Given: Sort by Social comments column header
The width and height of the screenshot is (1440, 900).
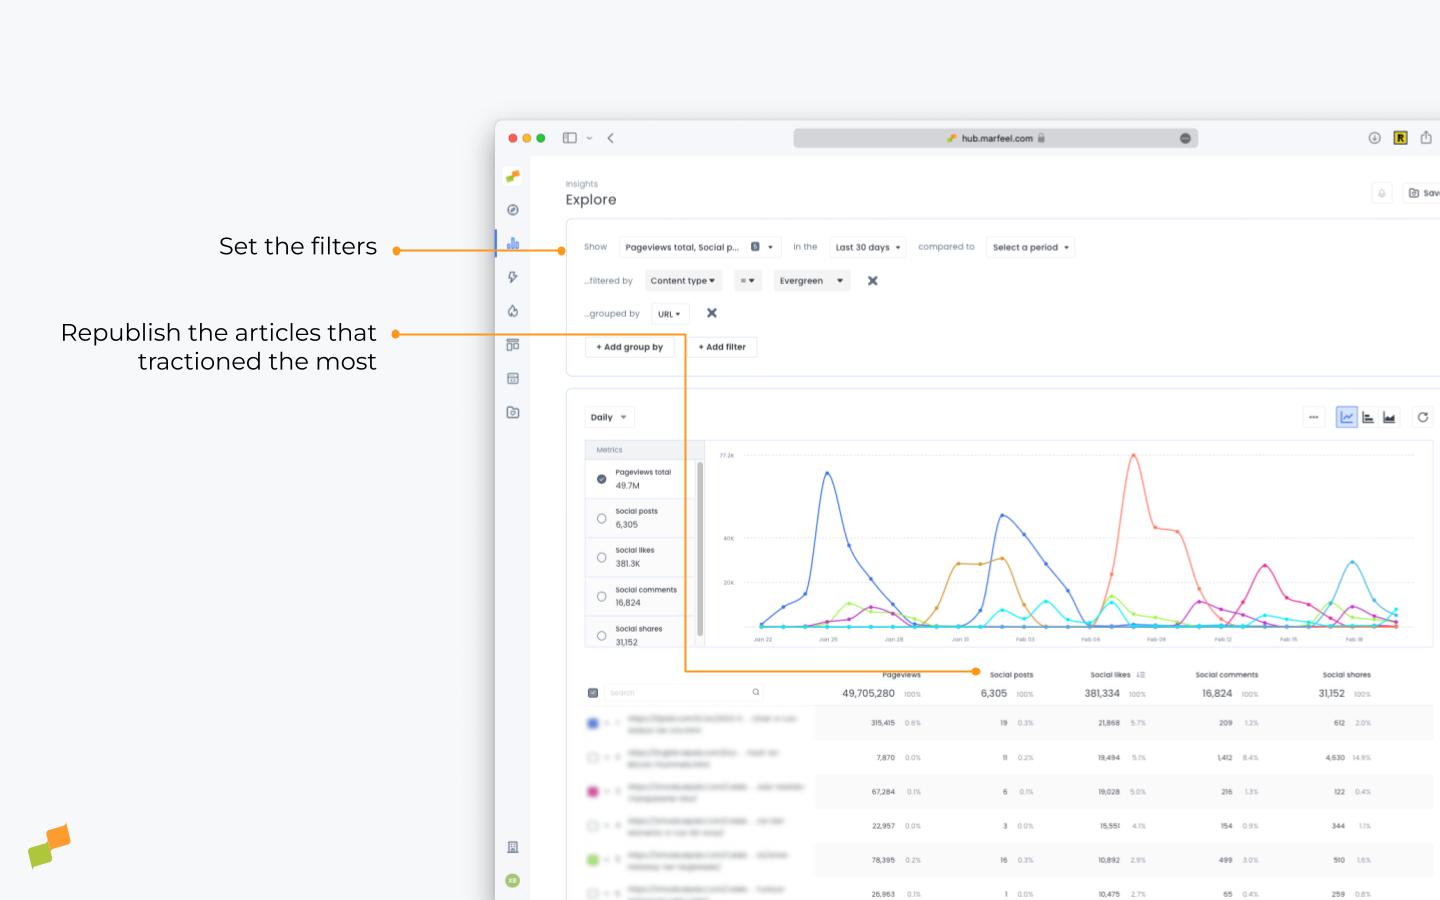Looking at the screenshot, I should 1226,675.
